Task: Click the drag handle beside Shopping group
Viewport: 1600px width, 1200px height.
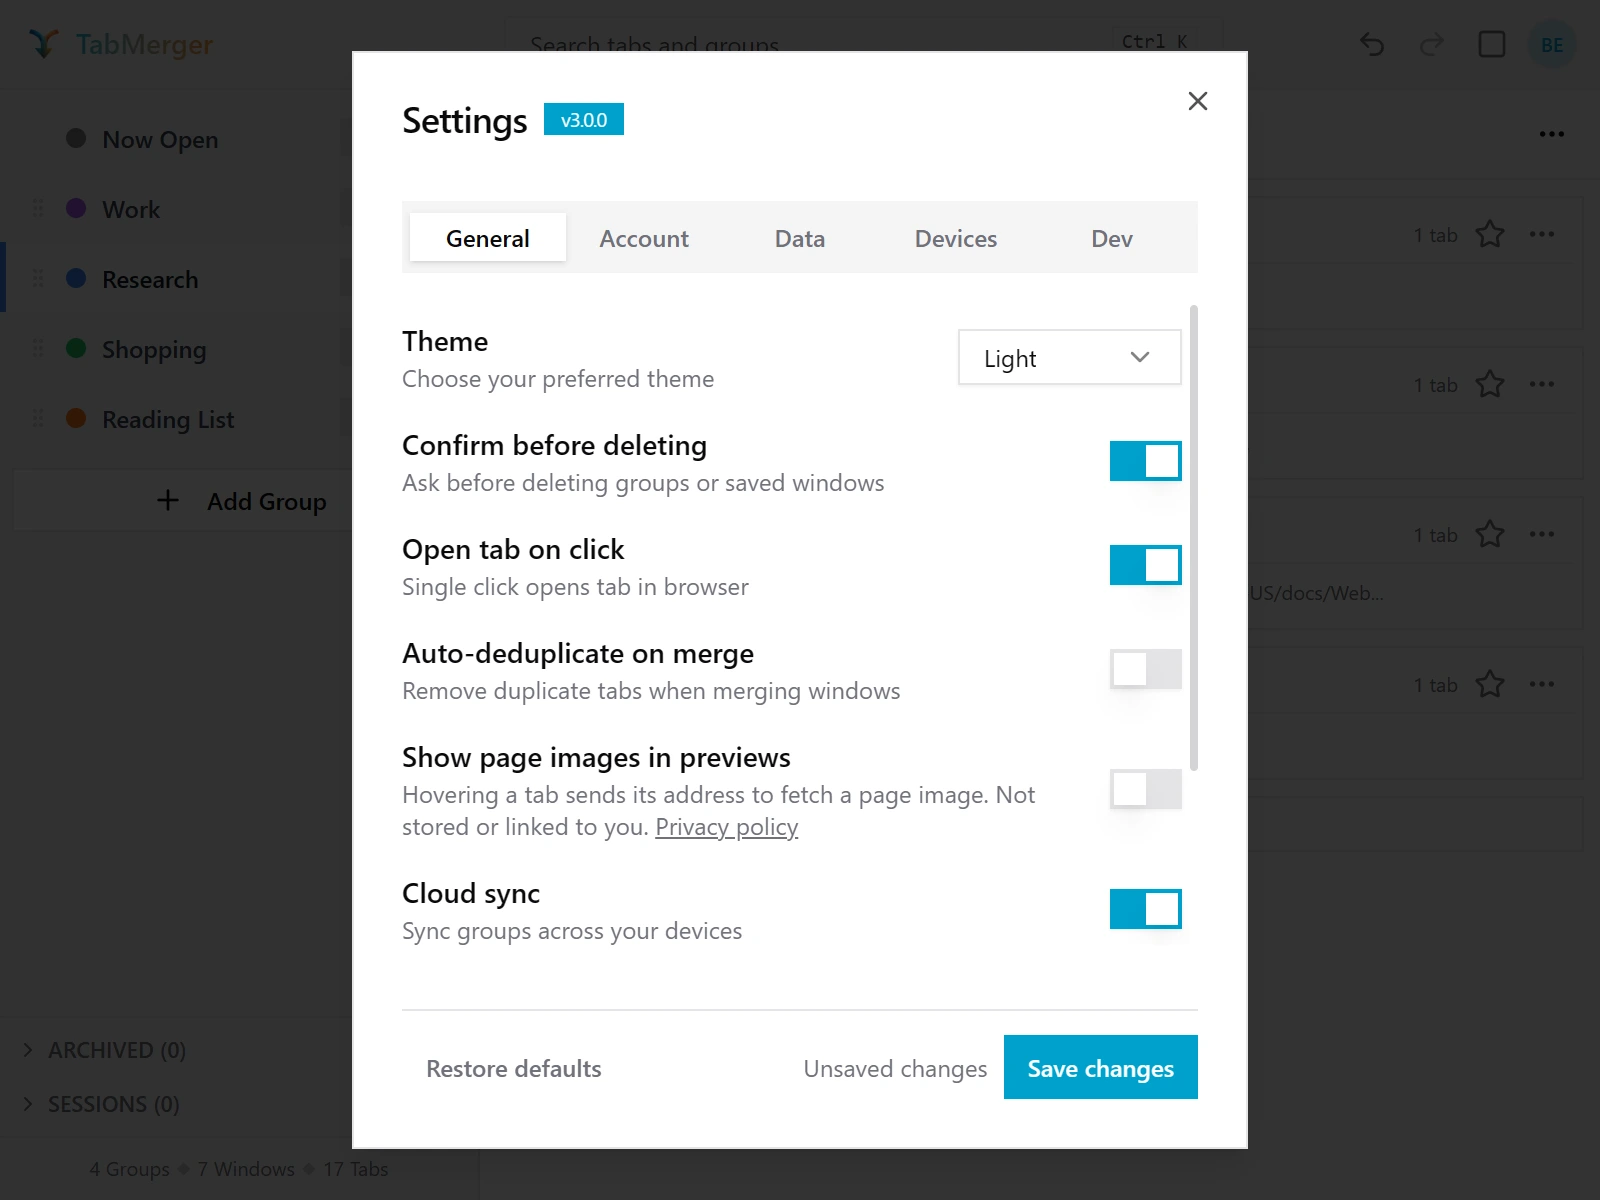Action: click(38, 348)
